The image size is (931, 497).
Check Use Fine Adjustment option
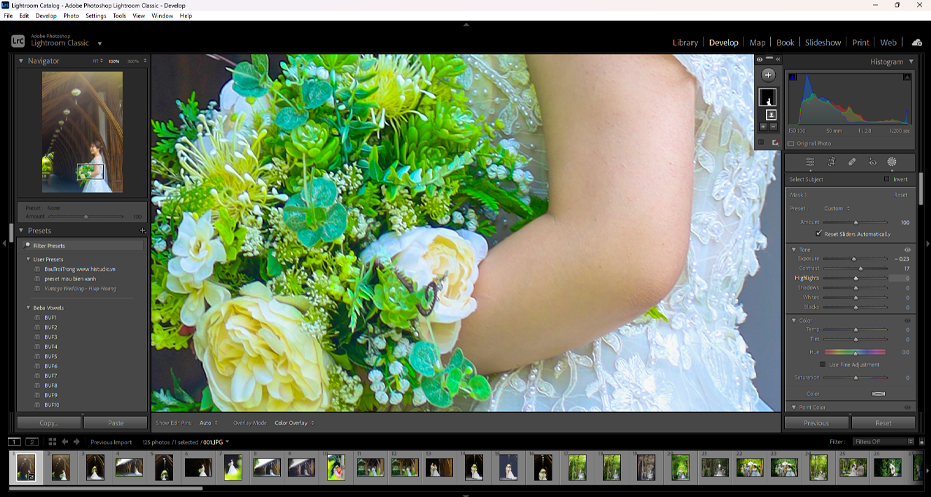click(x=822, y=364)
